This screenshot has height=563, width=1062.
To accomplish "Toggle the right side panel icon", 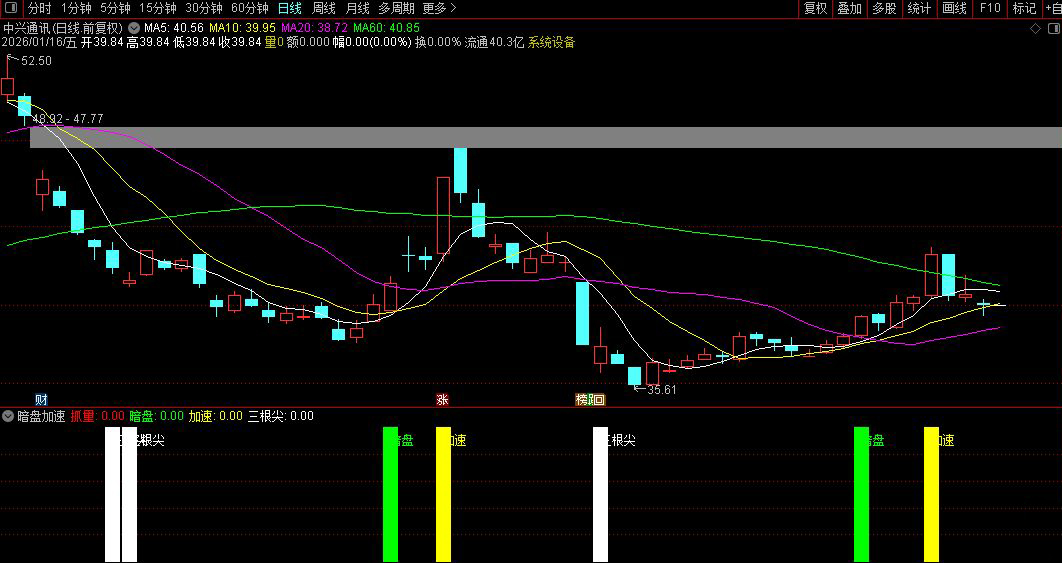I will [1054, 28].
